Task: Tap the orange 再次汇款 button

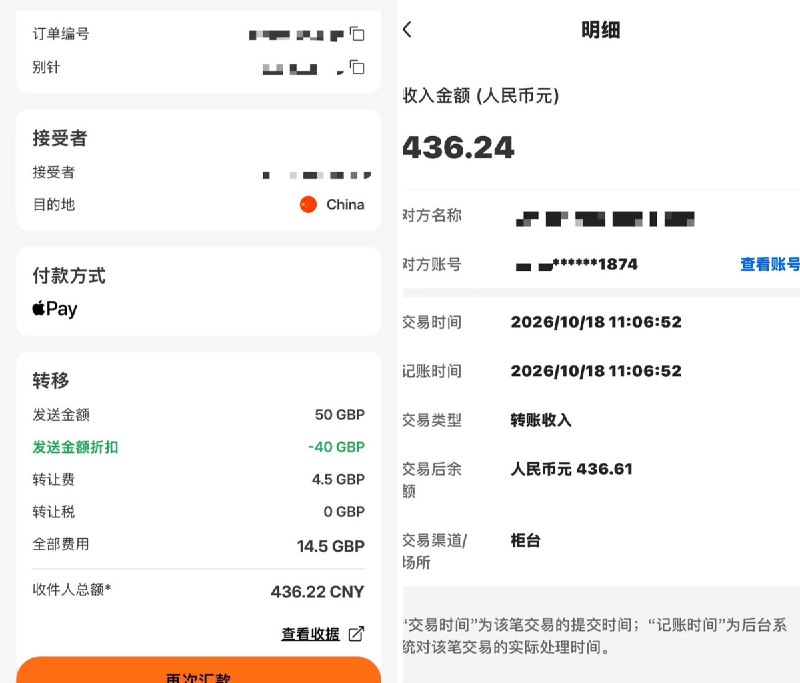Action: pos(198,670)
